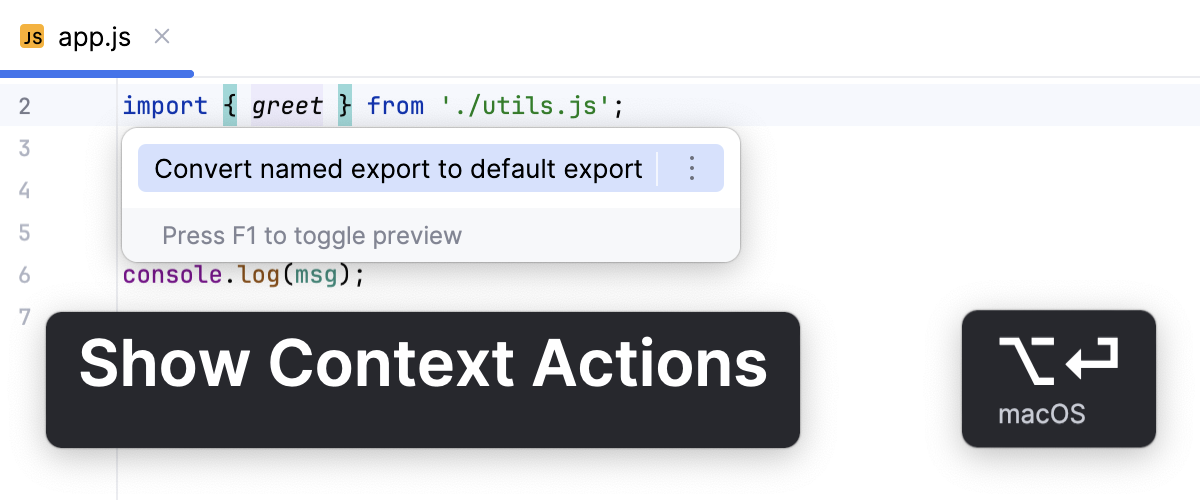Screen dimensions: 1200x500
Task: Click the import keyword on line 2
Action: click(x=165, y=106)
